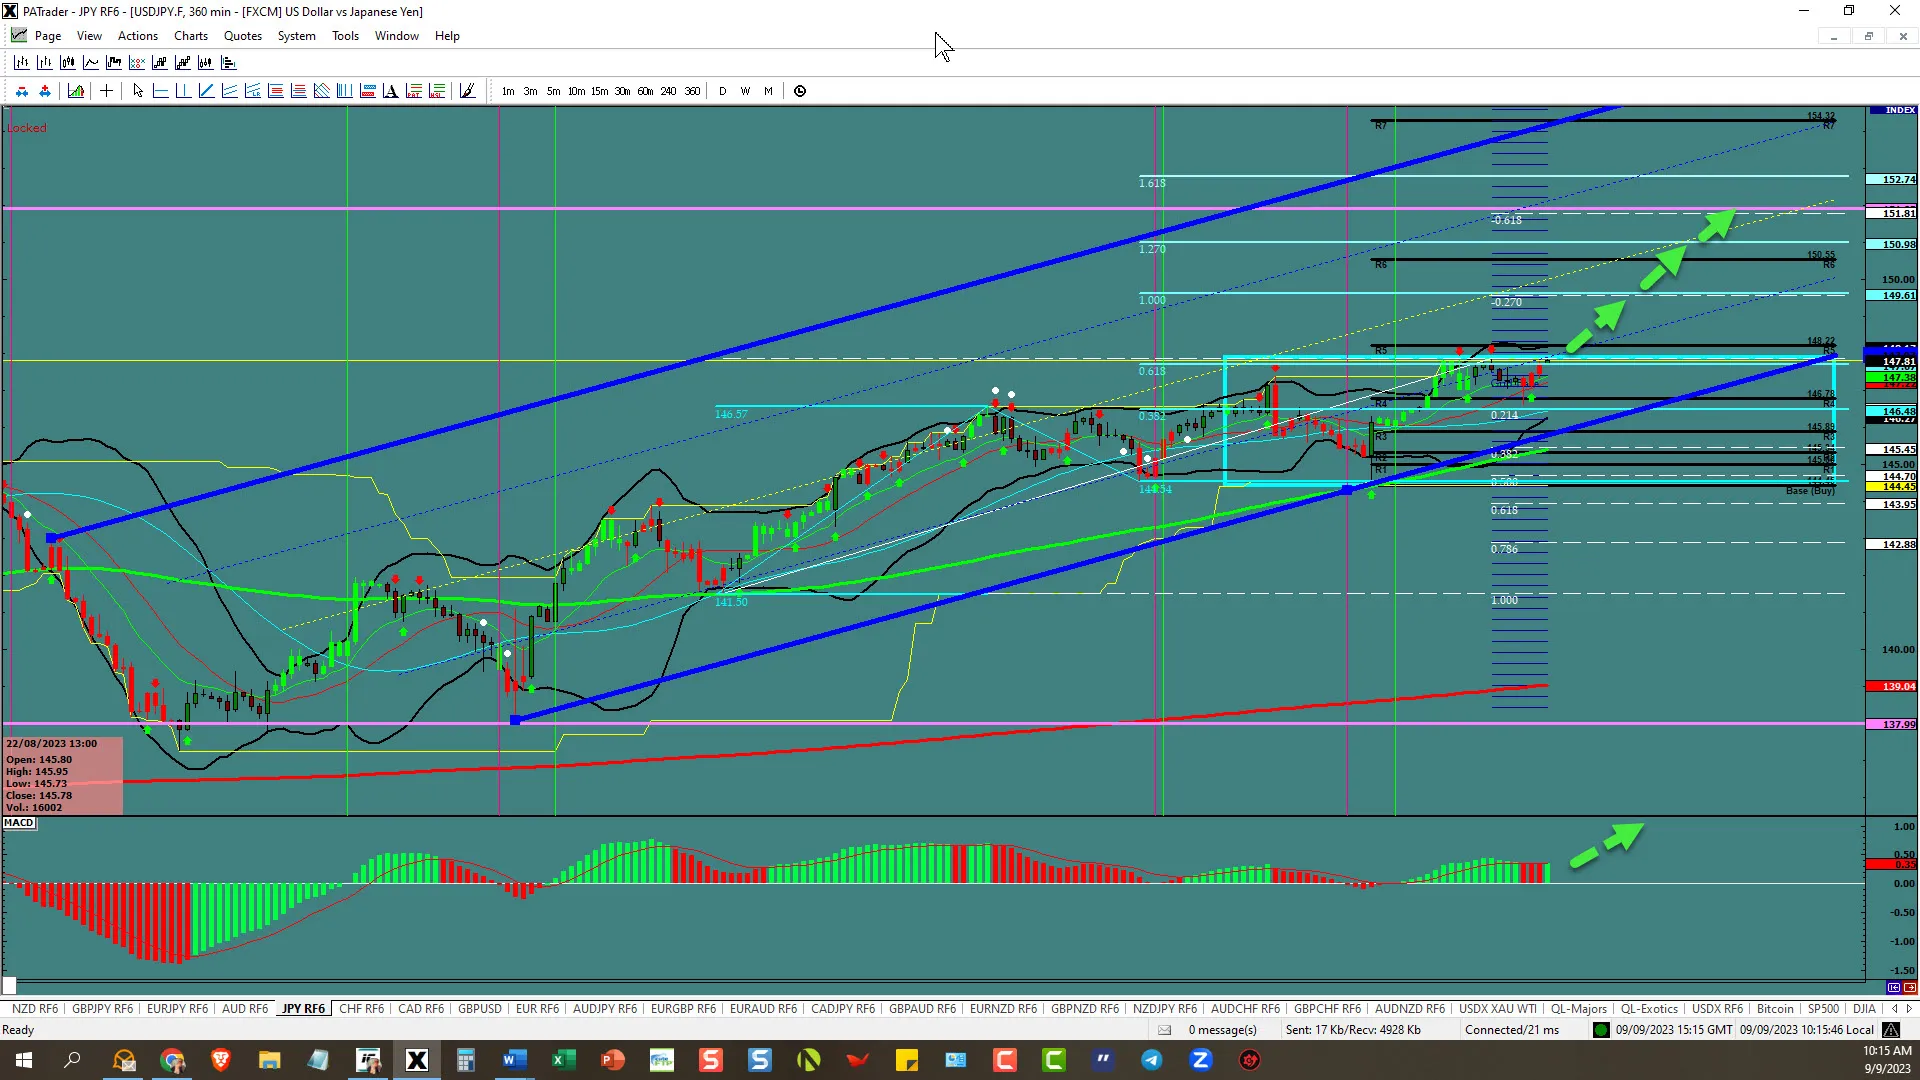Open the app icon left of Page menu
1920x1080 pixels.
click(18, 35)
